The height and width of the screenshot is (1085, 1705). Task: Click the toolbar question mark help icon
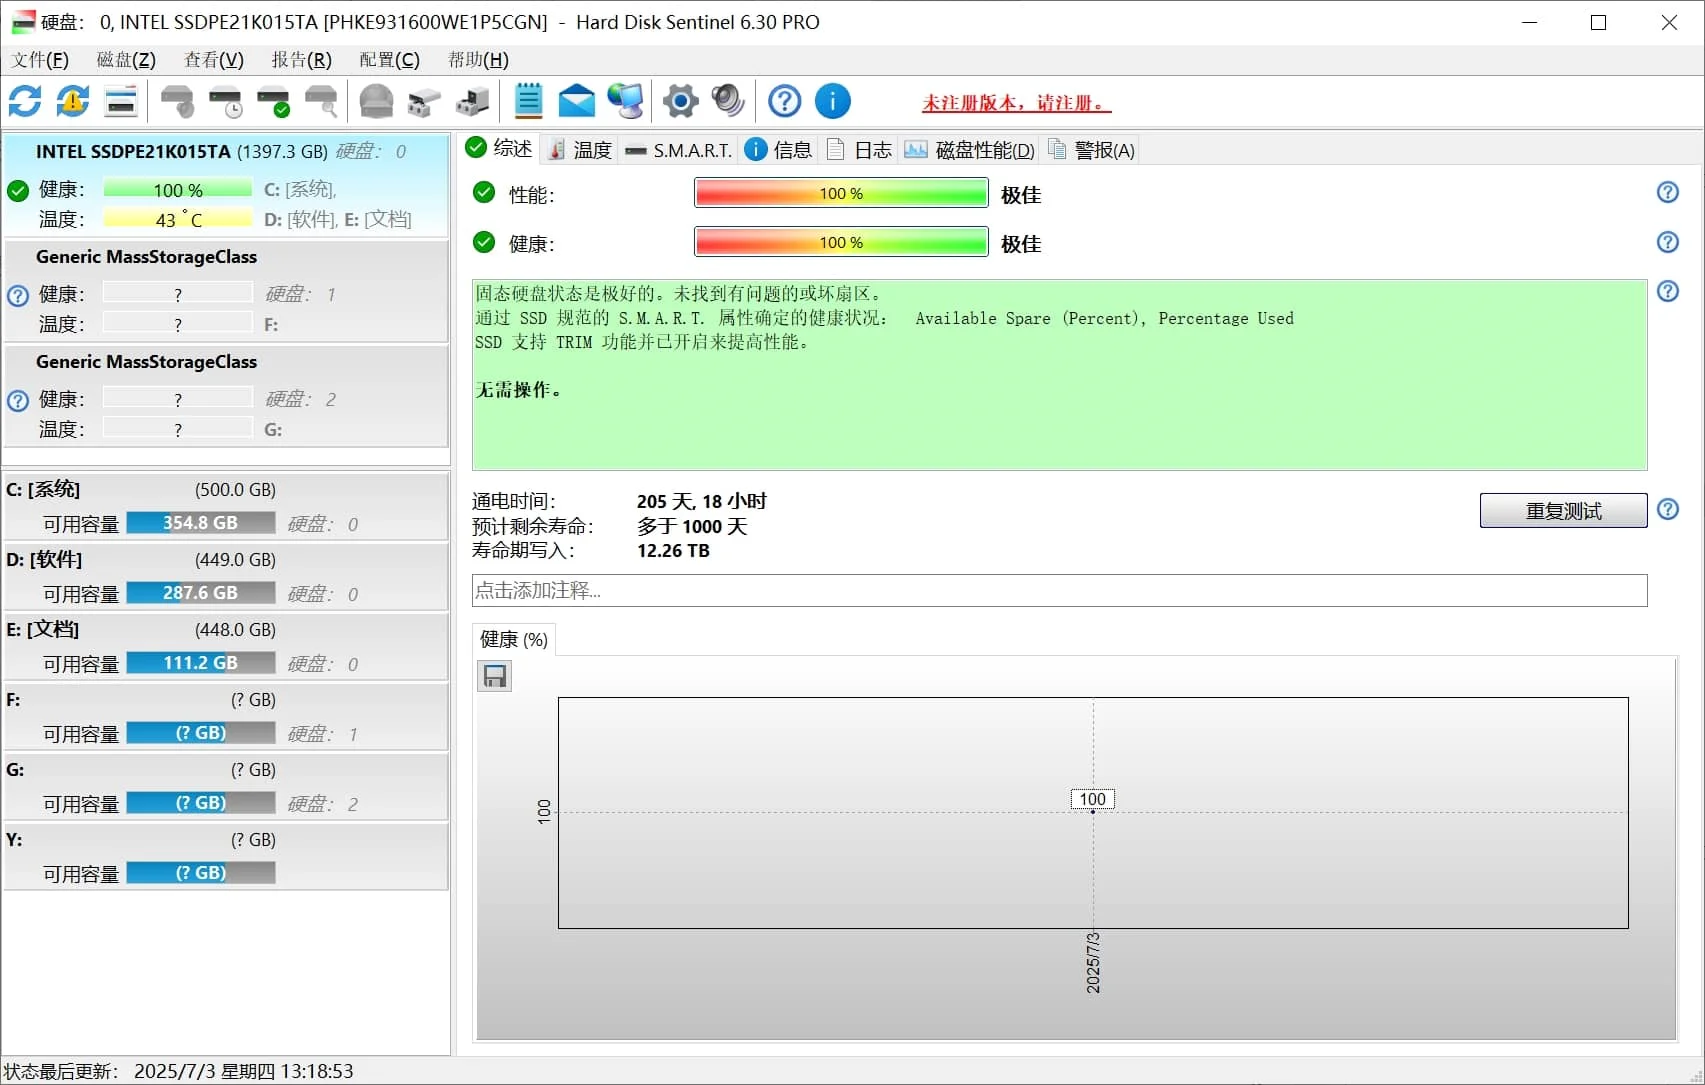[x=785, y=101]
